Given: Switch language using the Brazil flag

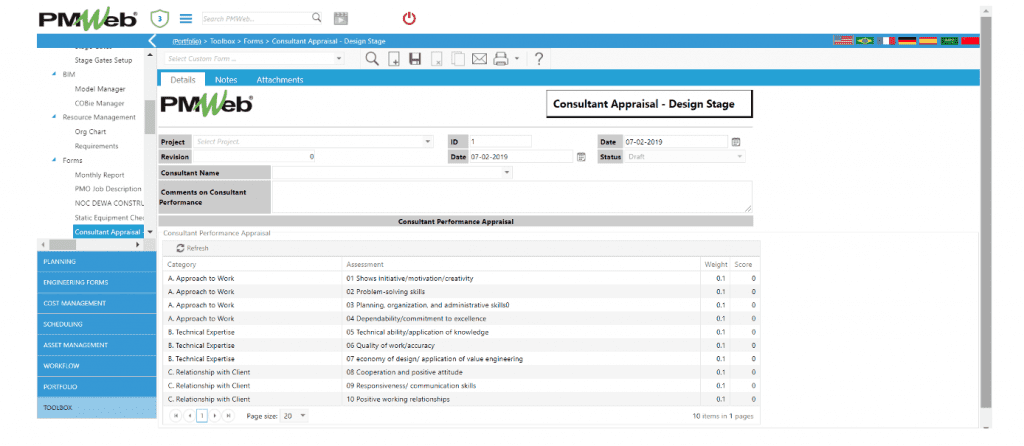Looking at the screenshot, I should (865, 40).
